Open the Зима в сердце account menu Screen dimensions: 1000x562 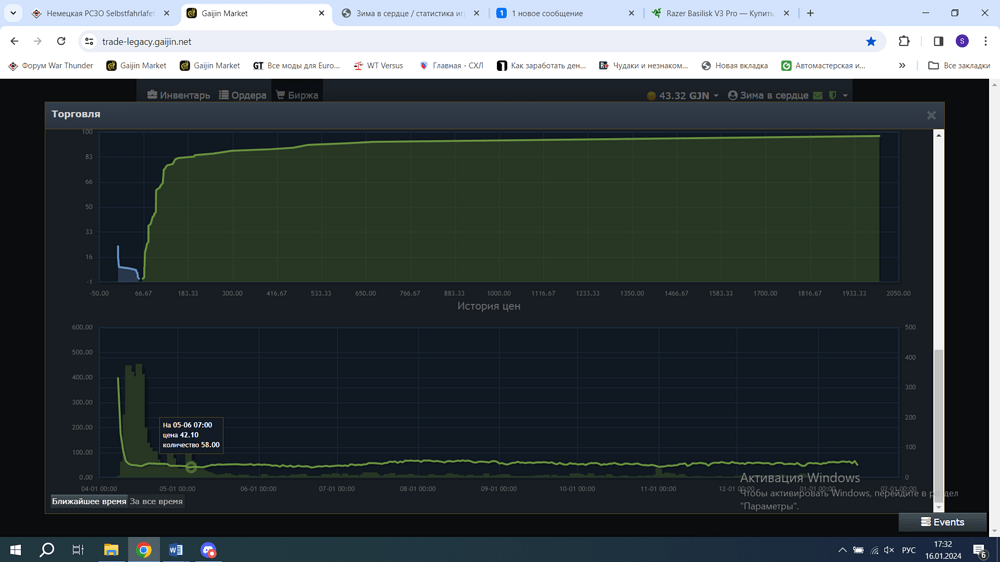click(x=768, y=95)
